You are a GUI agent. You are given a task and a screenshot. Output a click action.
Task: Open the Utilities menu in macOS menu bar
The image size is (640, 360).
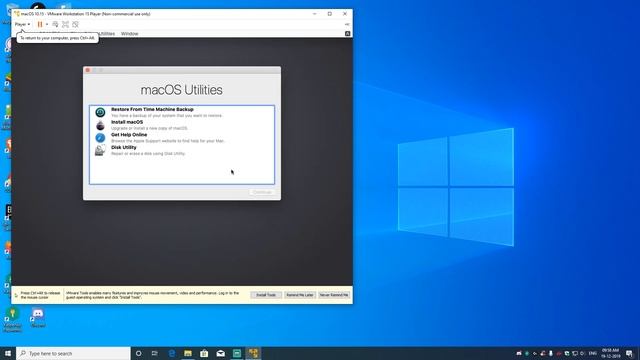(x=107, y=34)
